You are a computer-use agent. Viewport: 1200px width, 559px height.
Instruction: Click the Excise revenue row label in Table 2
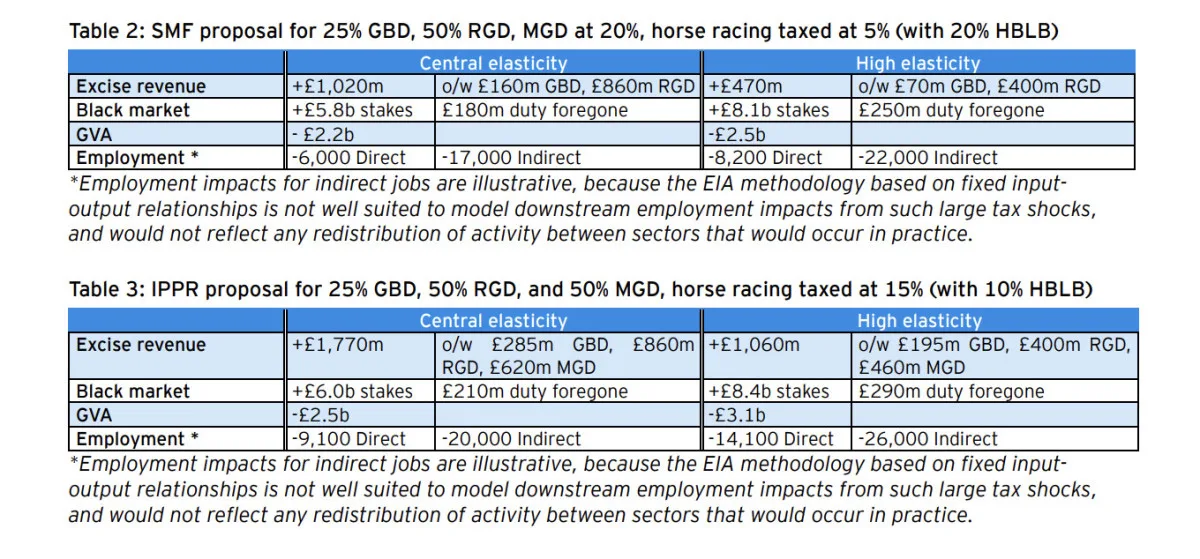coord(141,86)
